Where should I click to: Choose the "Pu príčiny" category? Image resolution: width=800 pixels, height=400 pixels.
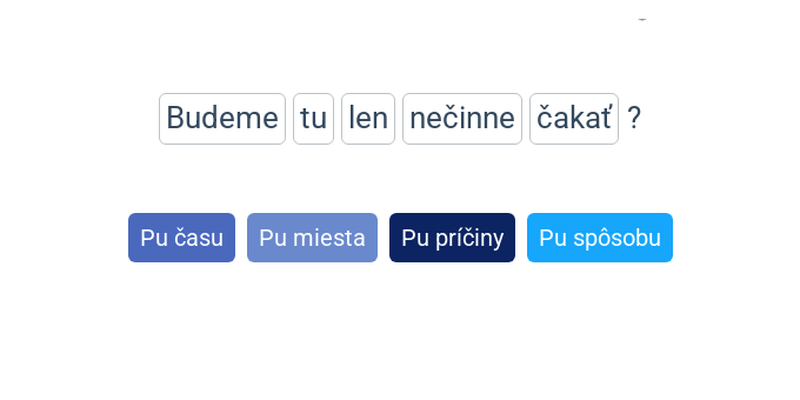(452, 238)
